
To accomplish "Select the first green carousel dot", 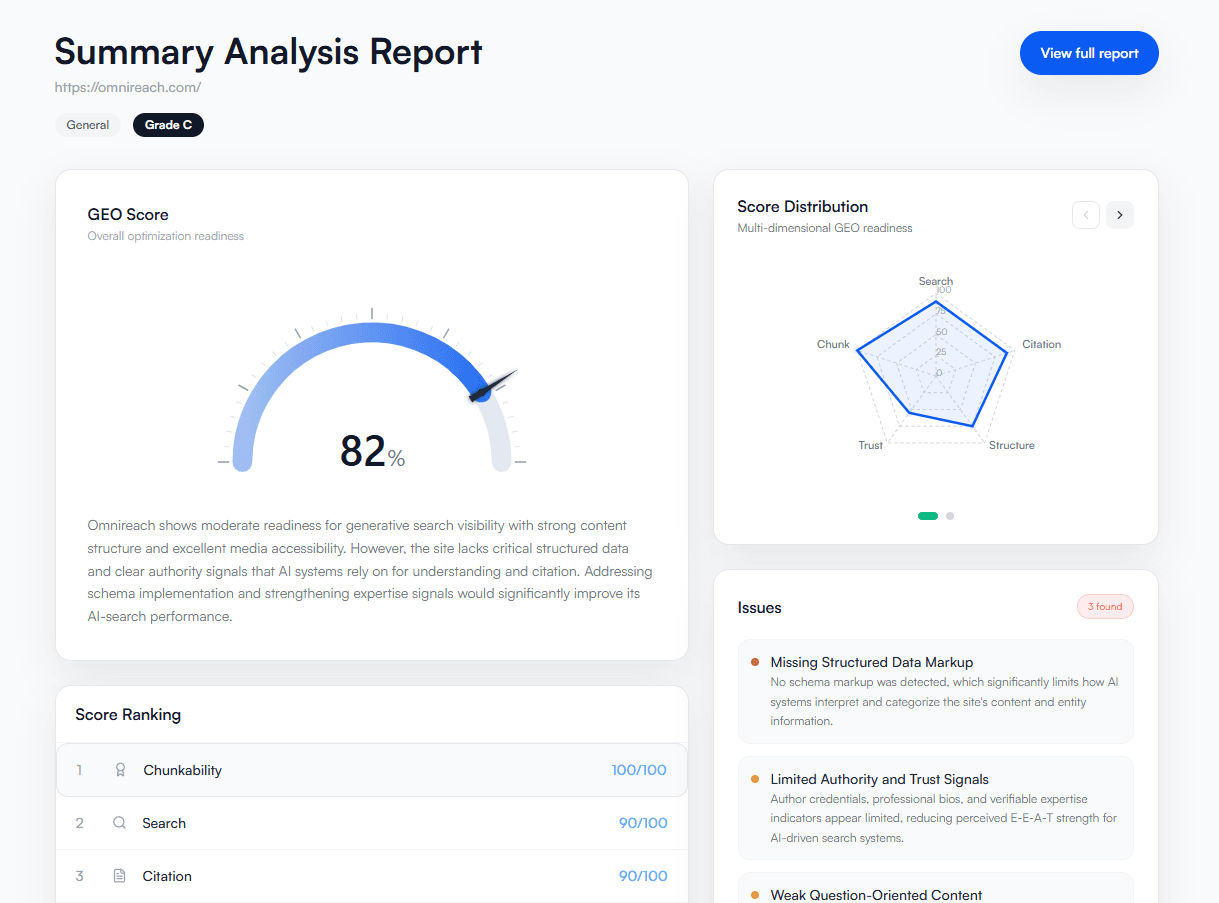I will pyautogui.click(x=928, y=516).
